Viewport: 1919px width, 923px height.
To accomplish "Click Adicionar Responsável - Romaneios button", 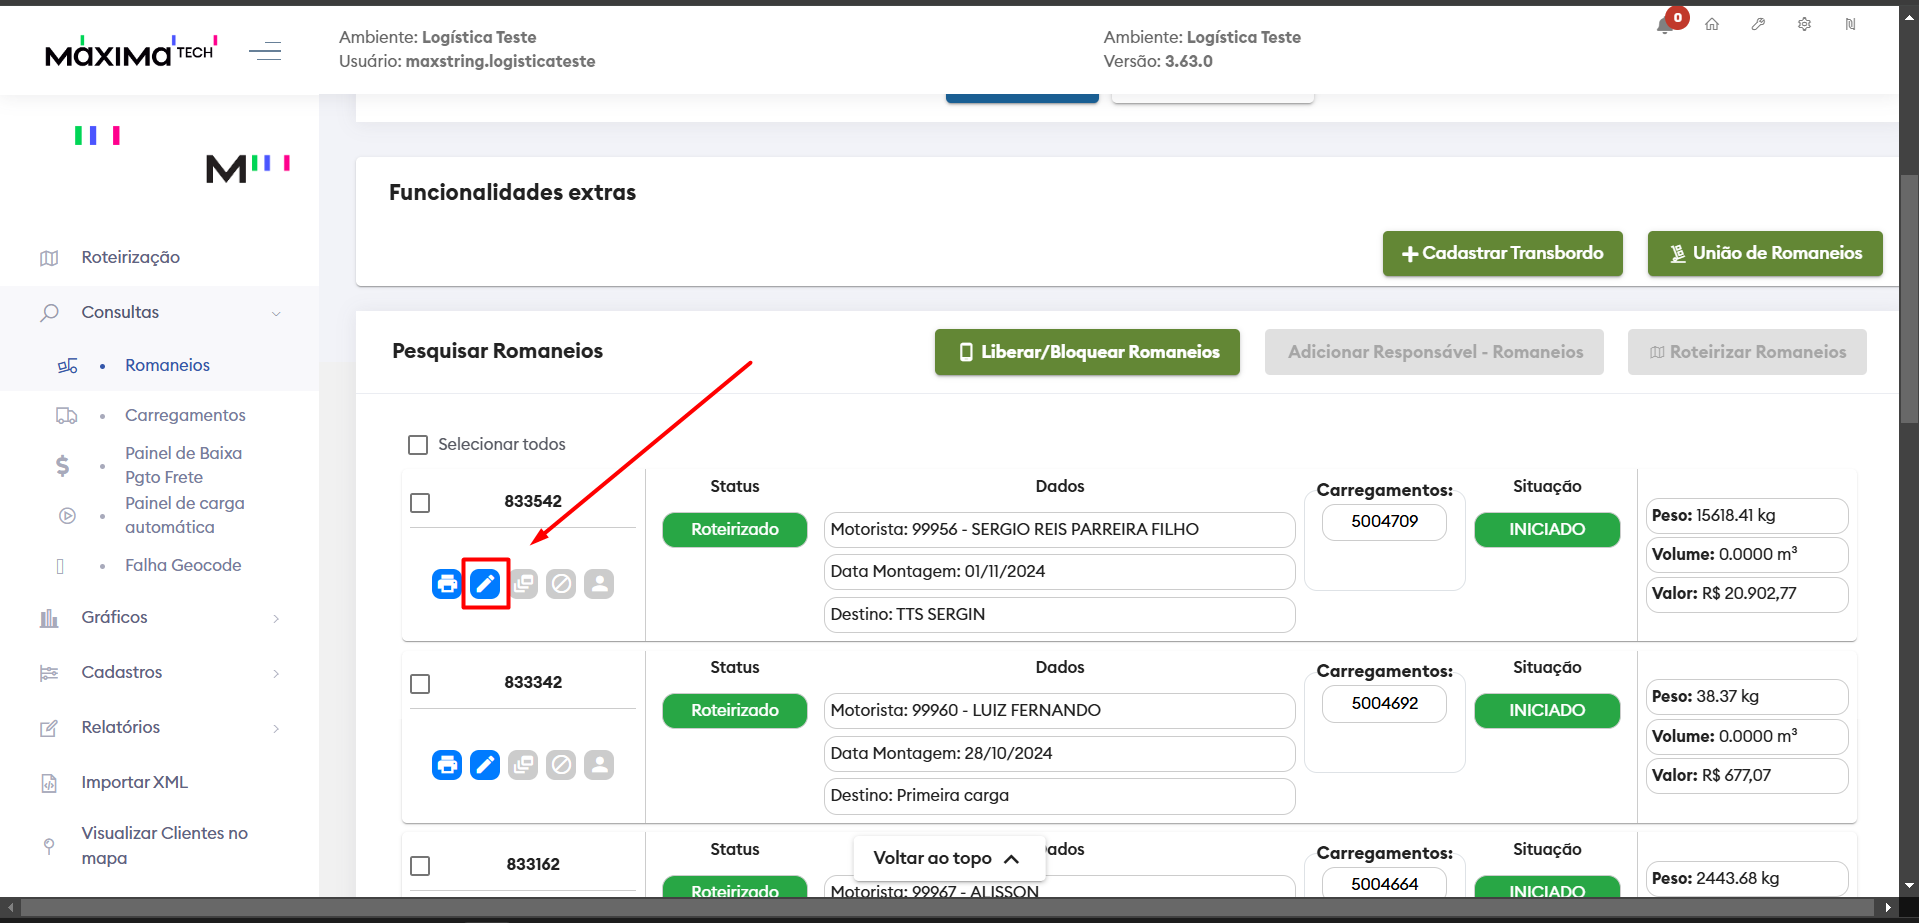I will point(1434,352).
